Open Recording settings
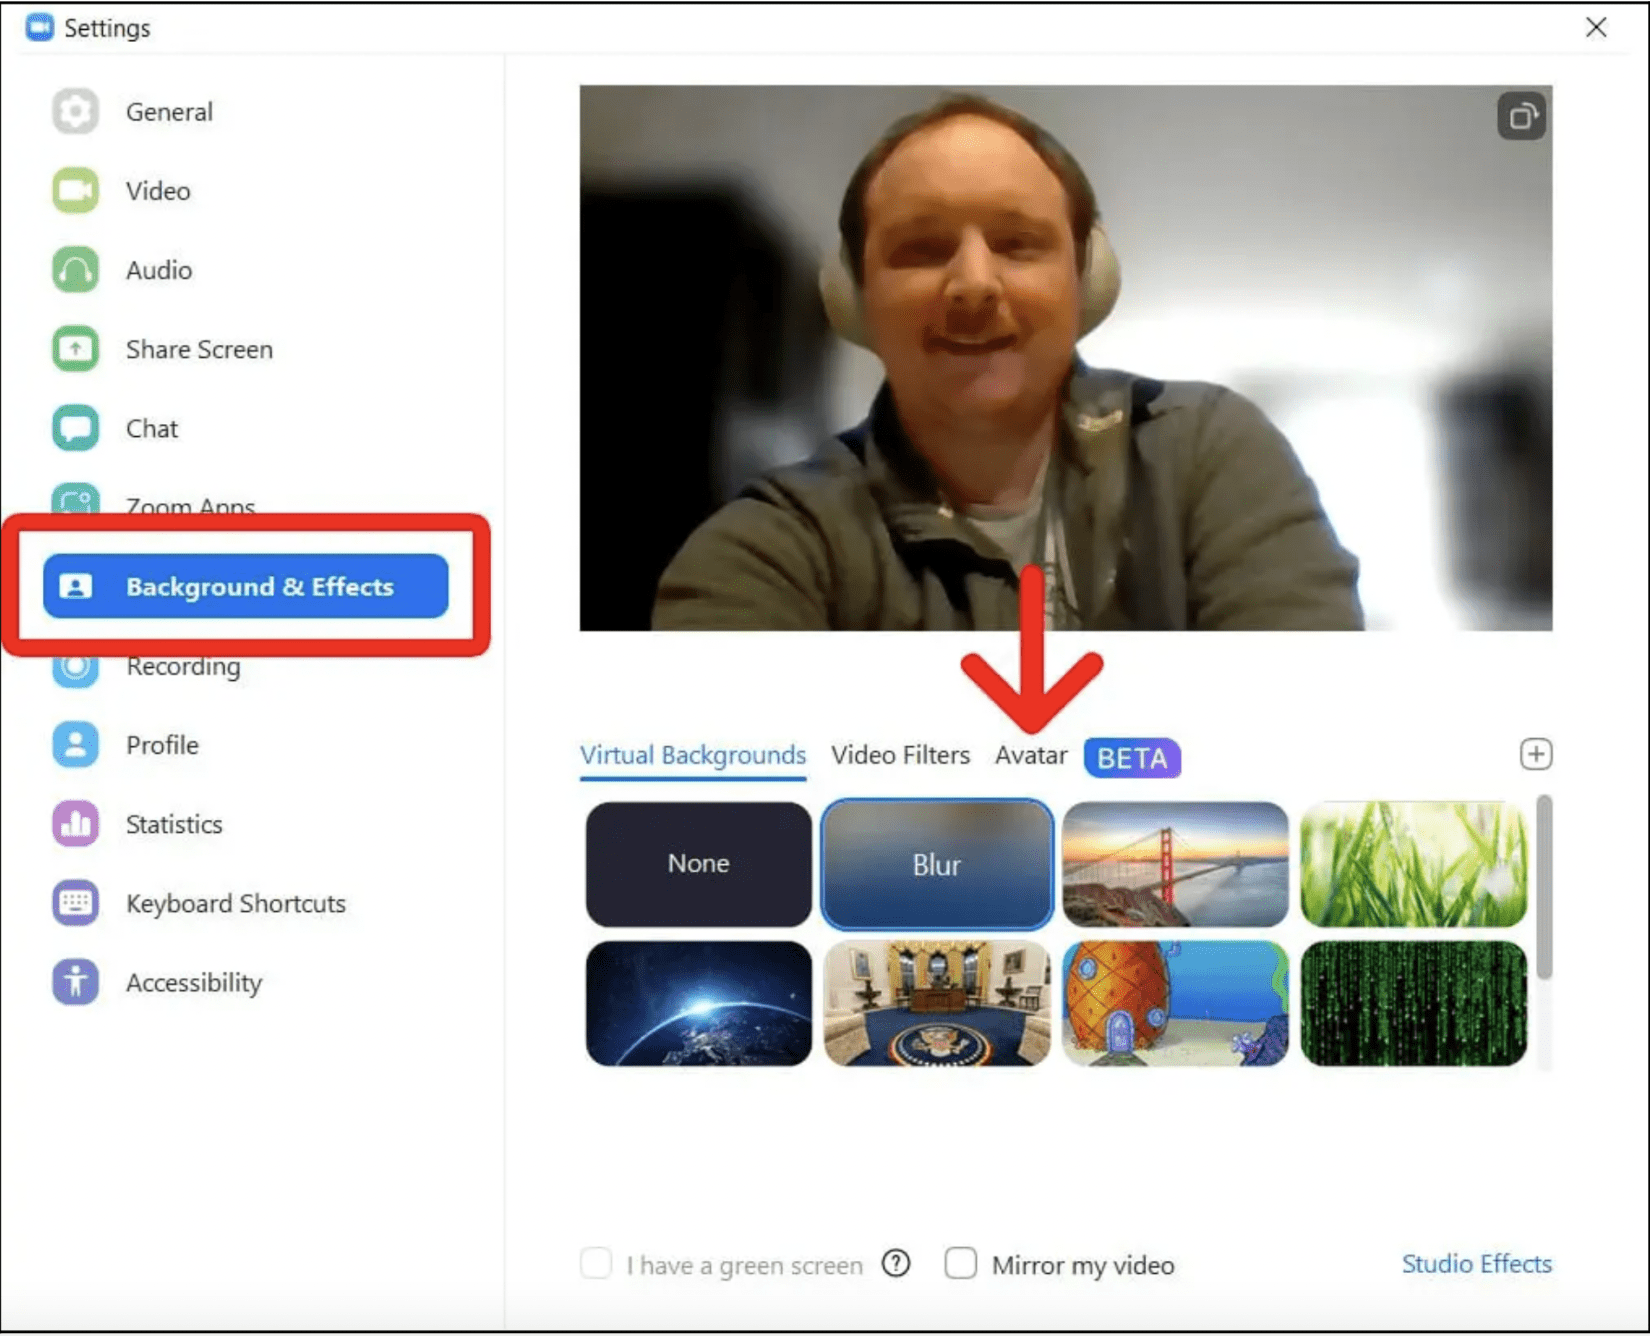Image resolution: width=1650 pixels, height=1336 pixels. (183, 666)
